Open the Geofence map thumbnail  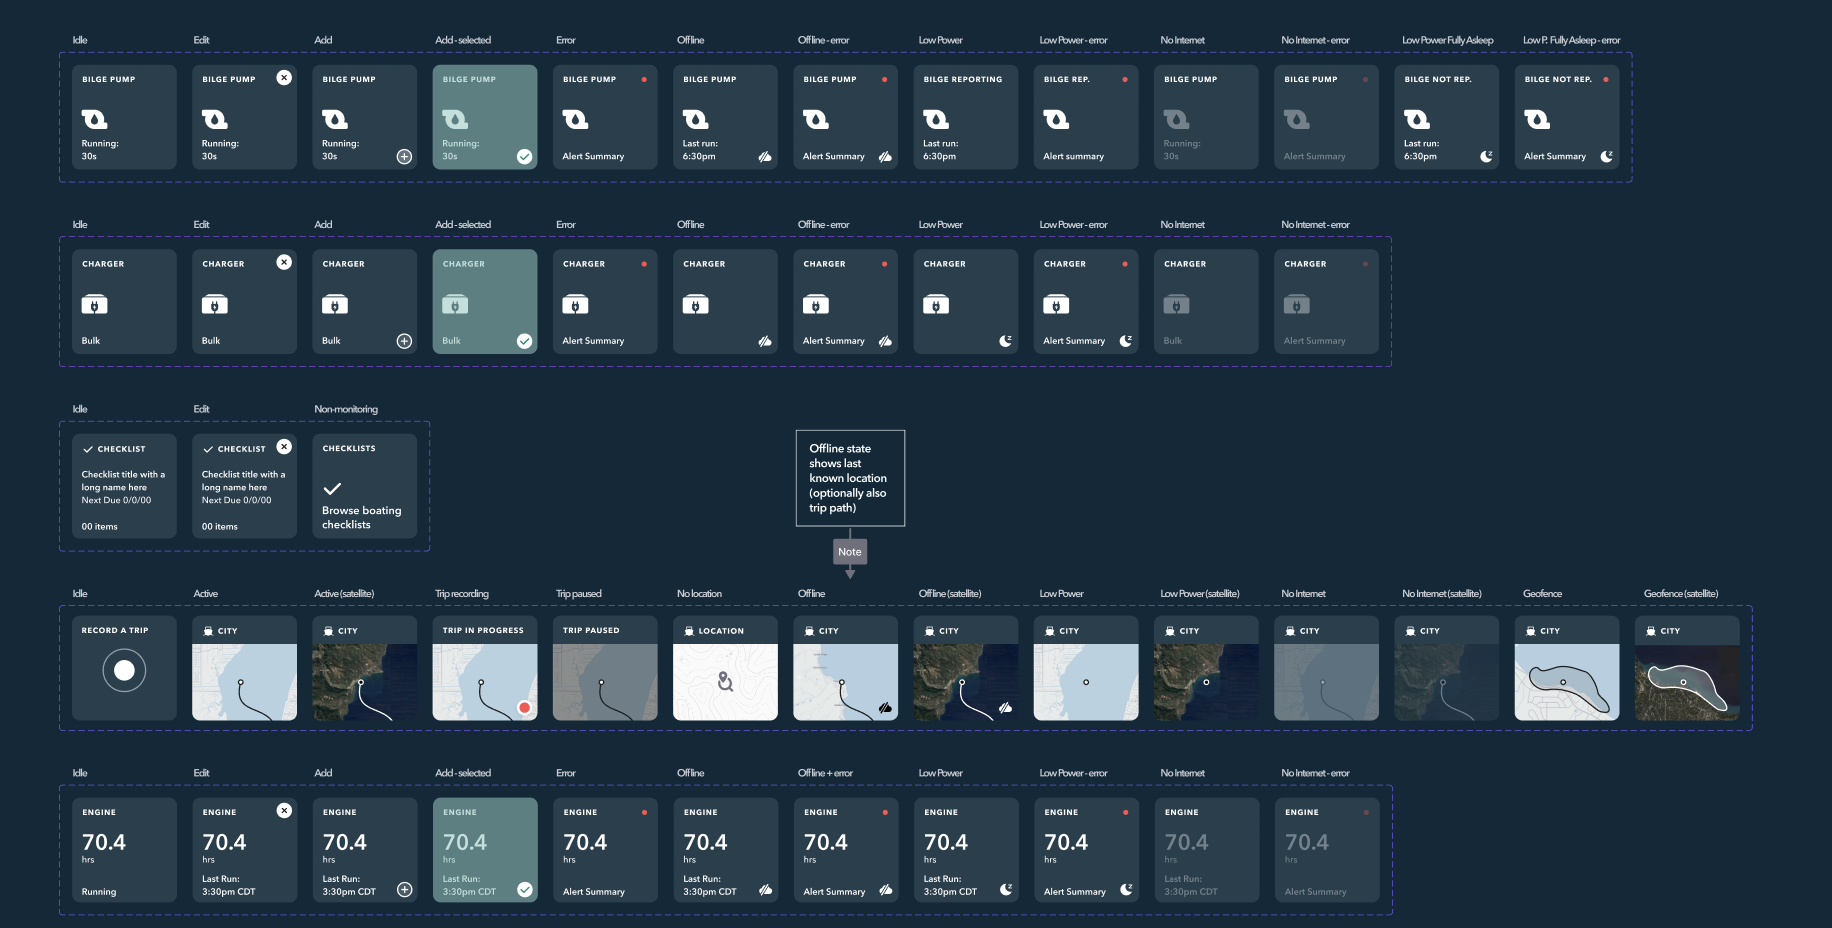click(1567, 682)
